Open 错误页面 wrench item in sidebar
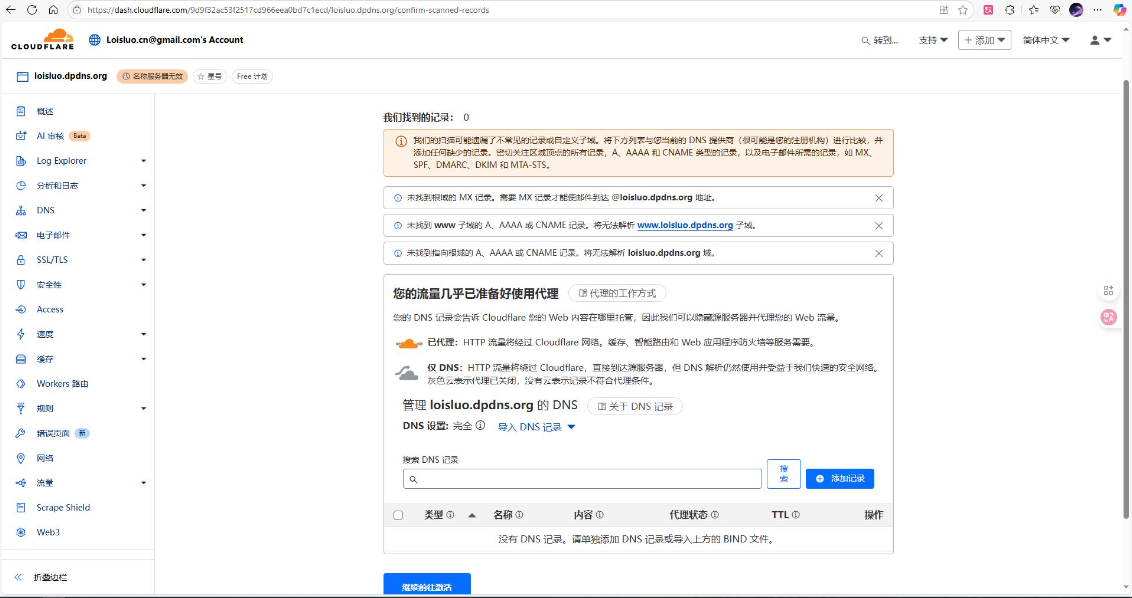The height and width of the screenshot is (598, 1132). (x=53, y=433)
